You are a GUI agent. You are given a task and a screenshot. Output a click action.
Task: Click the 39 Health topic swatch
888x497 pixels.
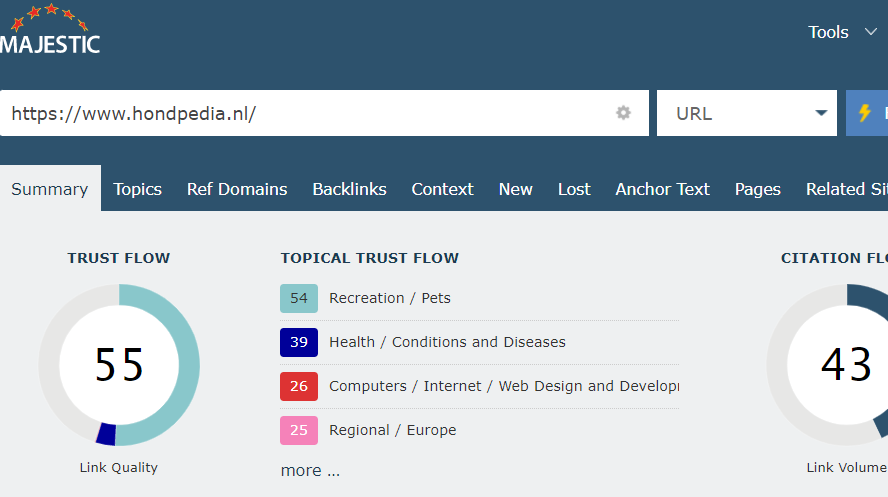pyautogui.click(x=299, y=342)
